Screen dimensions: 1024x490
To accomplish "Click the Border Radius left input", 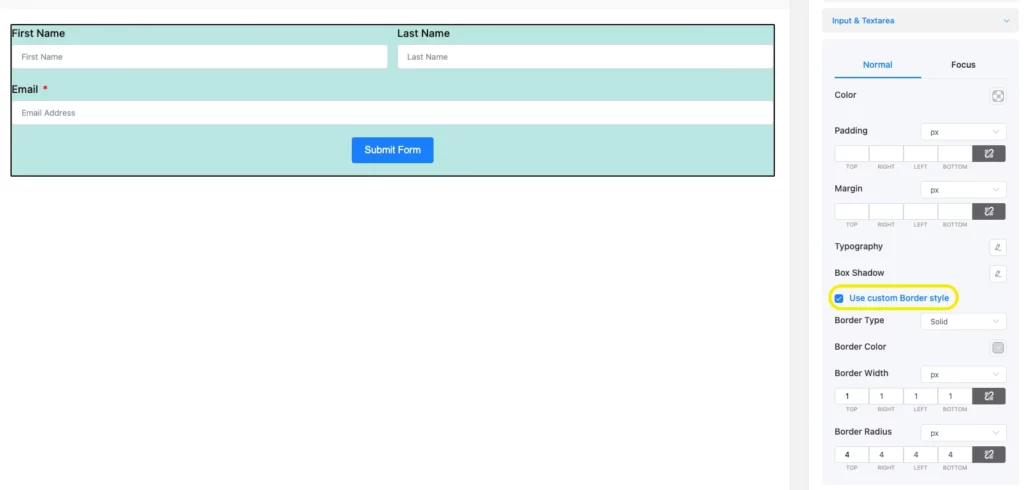I will click(x=920, y=454).
